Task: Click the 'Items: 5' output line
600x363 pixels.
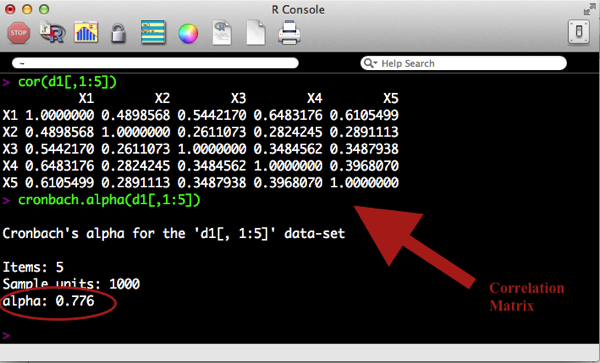Action: [x=33, y=267]
